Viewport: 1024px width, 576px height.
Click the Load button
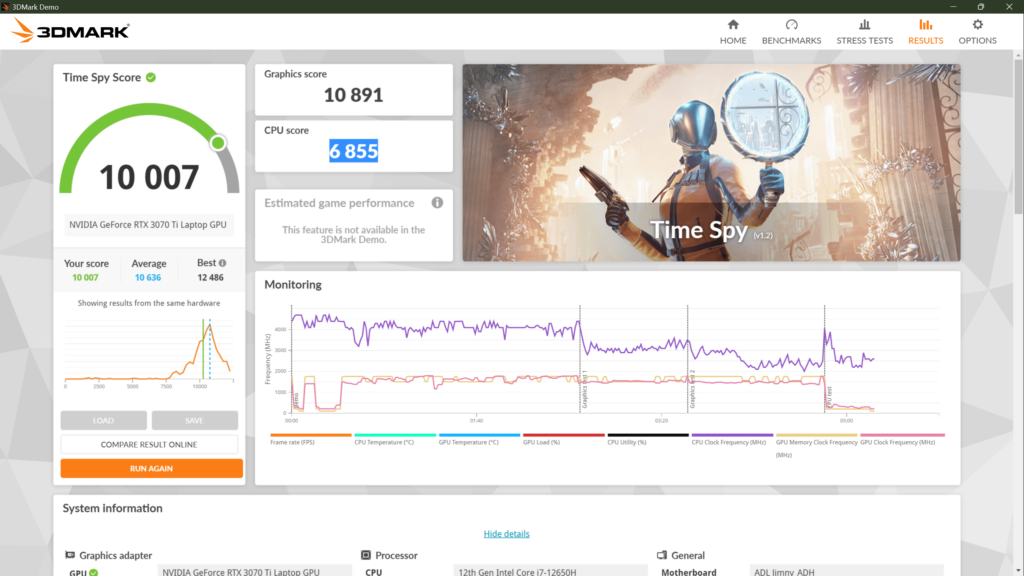(103, 420)
